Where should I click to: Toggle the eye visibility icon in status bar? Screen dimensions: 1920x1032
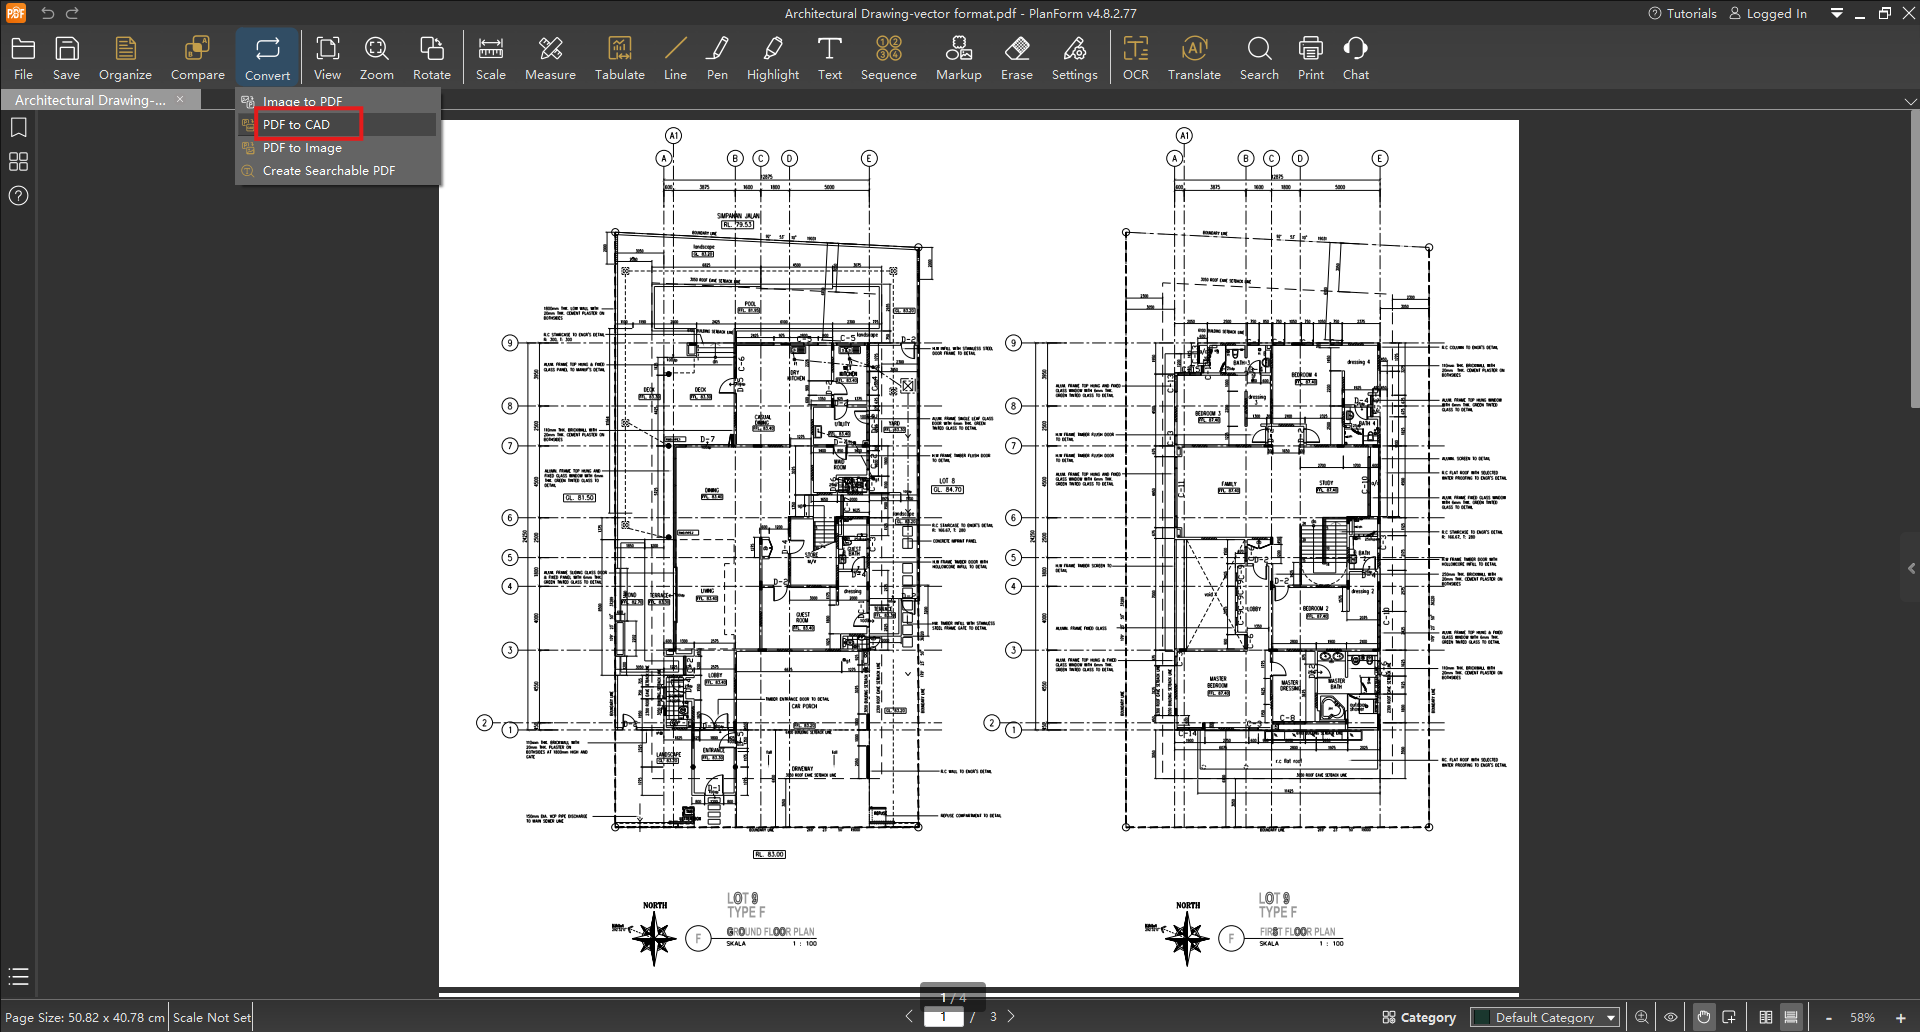coord(1670,1017)
